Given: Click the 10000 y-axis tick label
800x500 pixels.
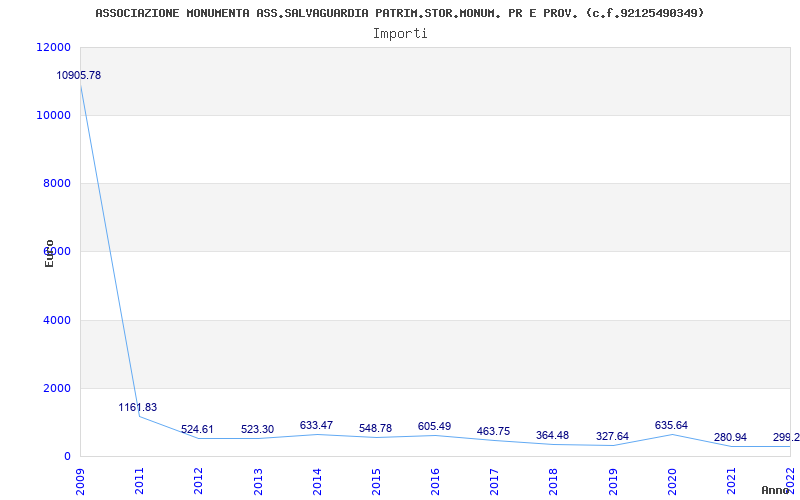Looking at the screenshot, I should [53, 115].
